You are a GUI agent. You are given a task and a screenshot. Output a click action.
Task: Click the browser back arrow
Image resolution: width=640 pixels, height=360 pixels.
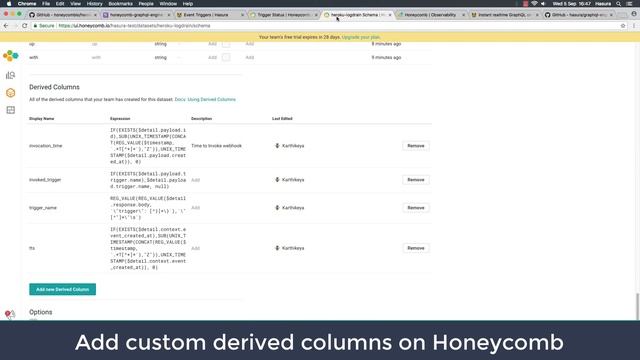6,26
